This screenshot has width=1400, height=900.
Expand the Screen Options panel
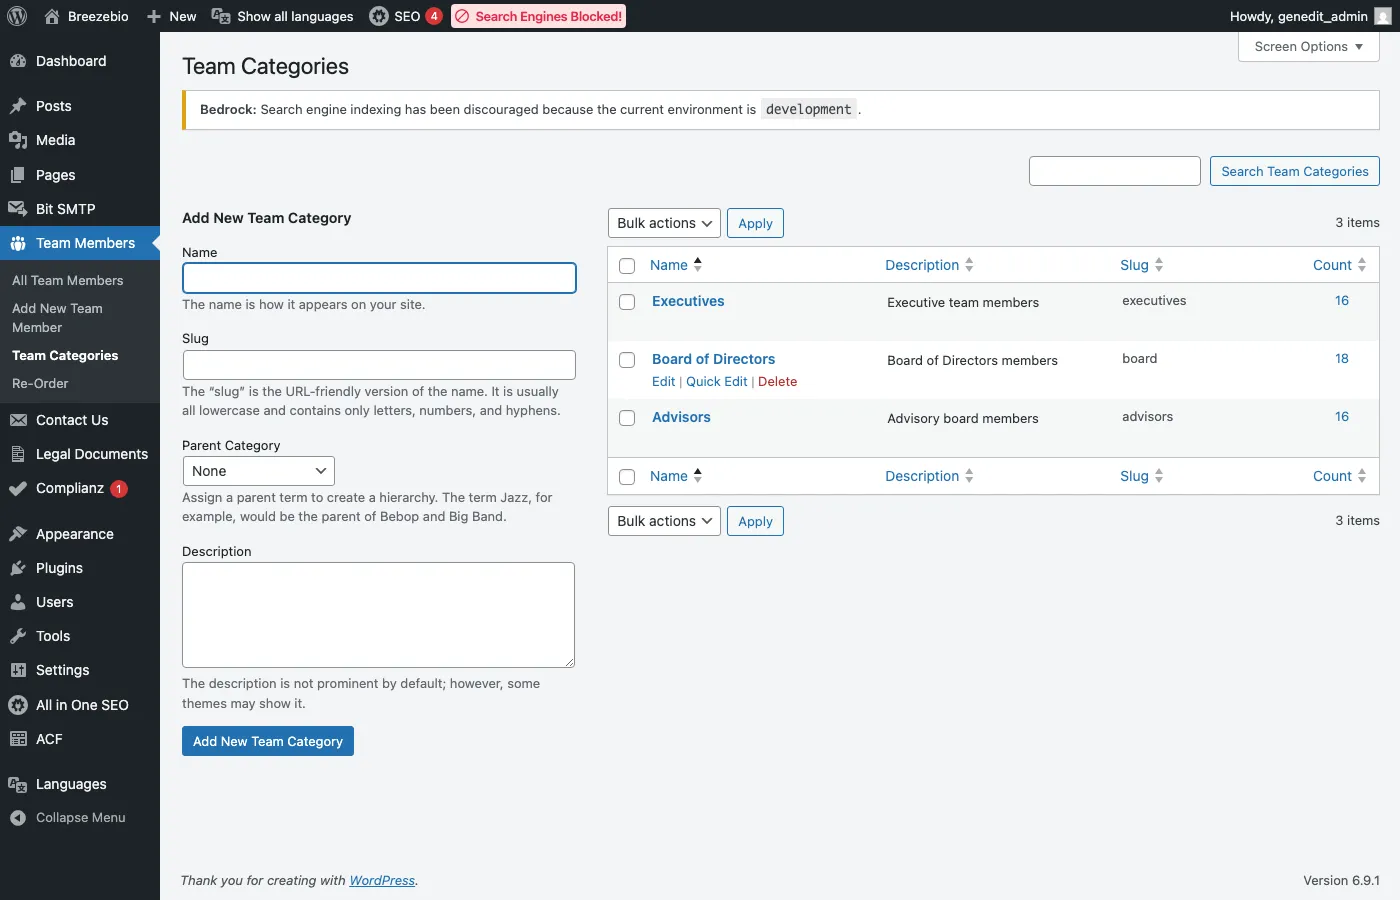(1308, 47)
